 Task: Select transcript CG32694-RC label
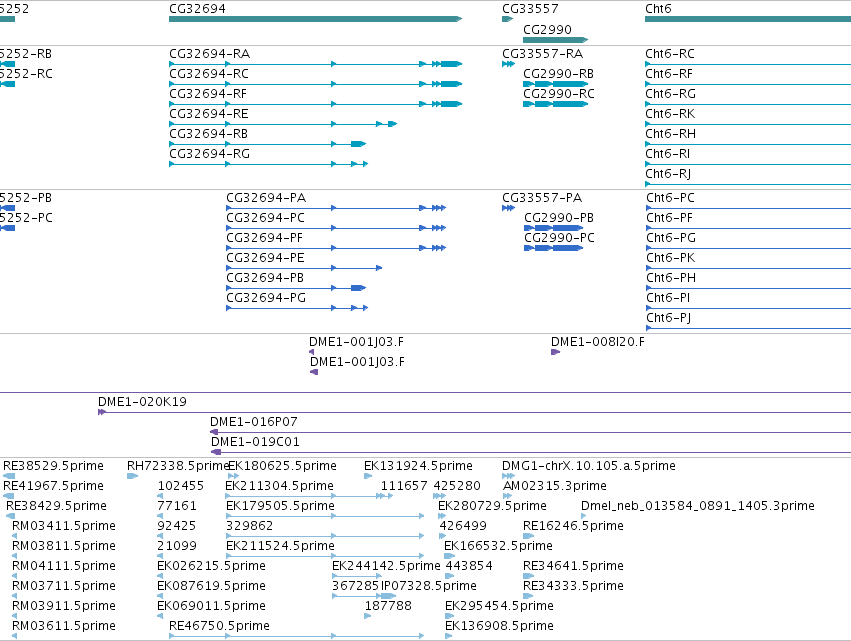(x=209, y=74)
